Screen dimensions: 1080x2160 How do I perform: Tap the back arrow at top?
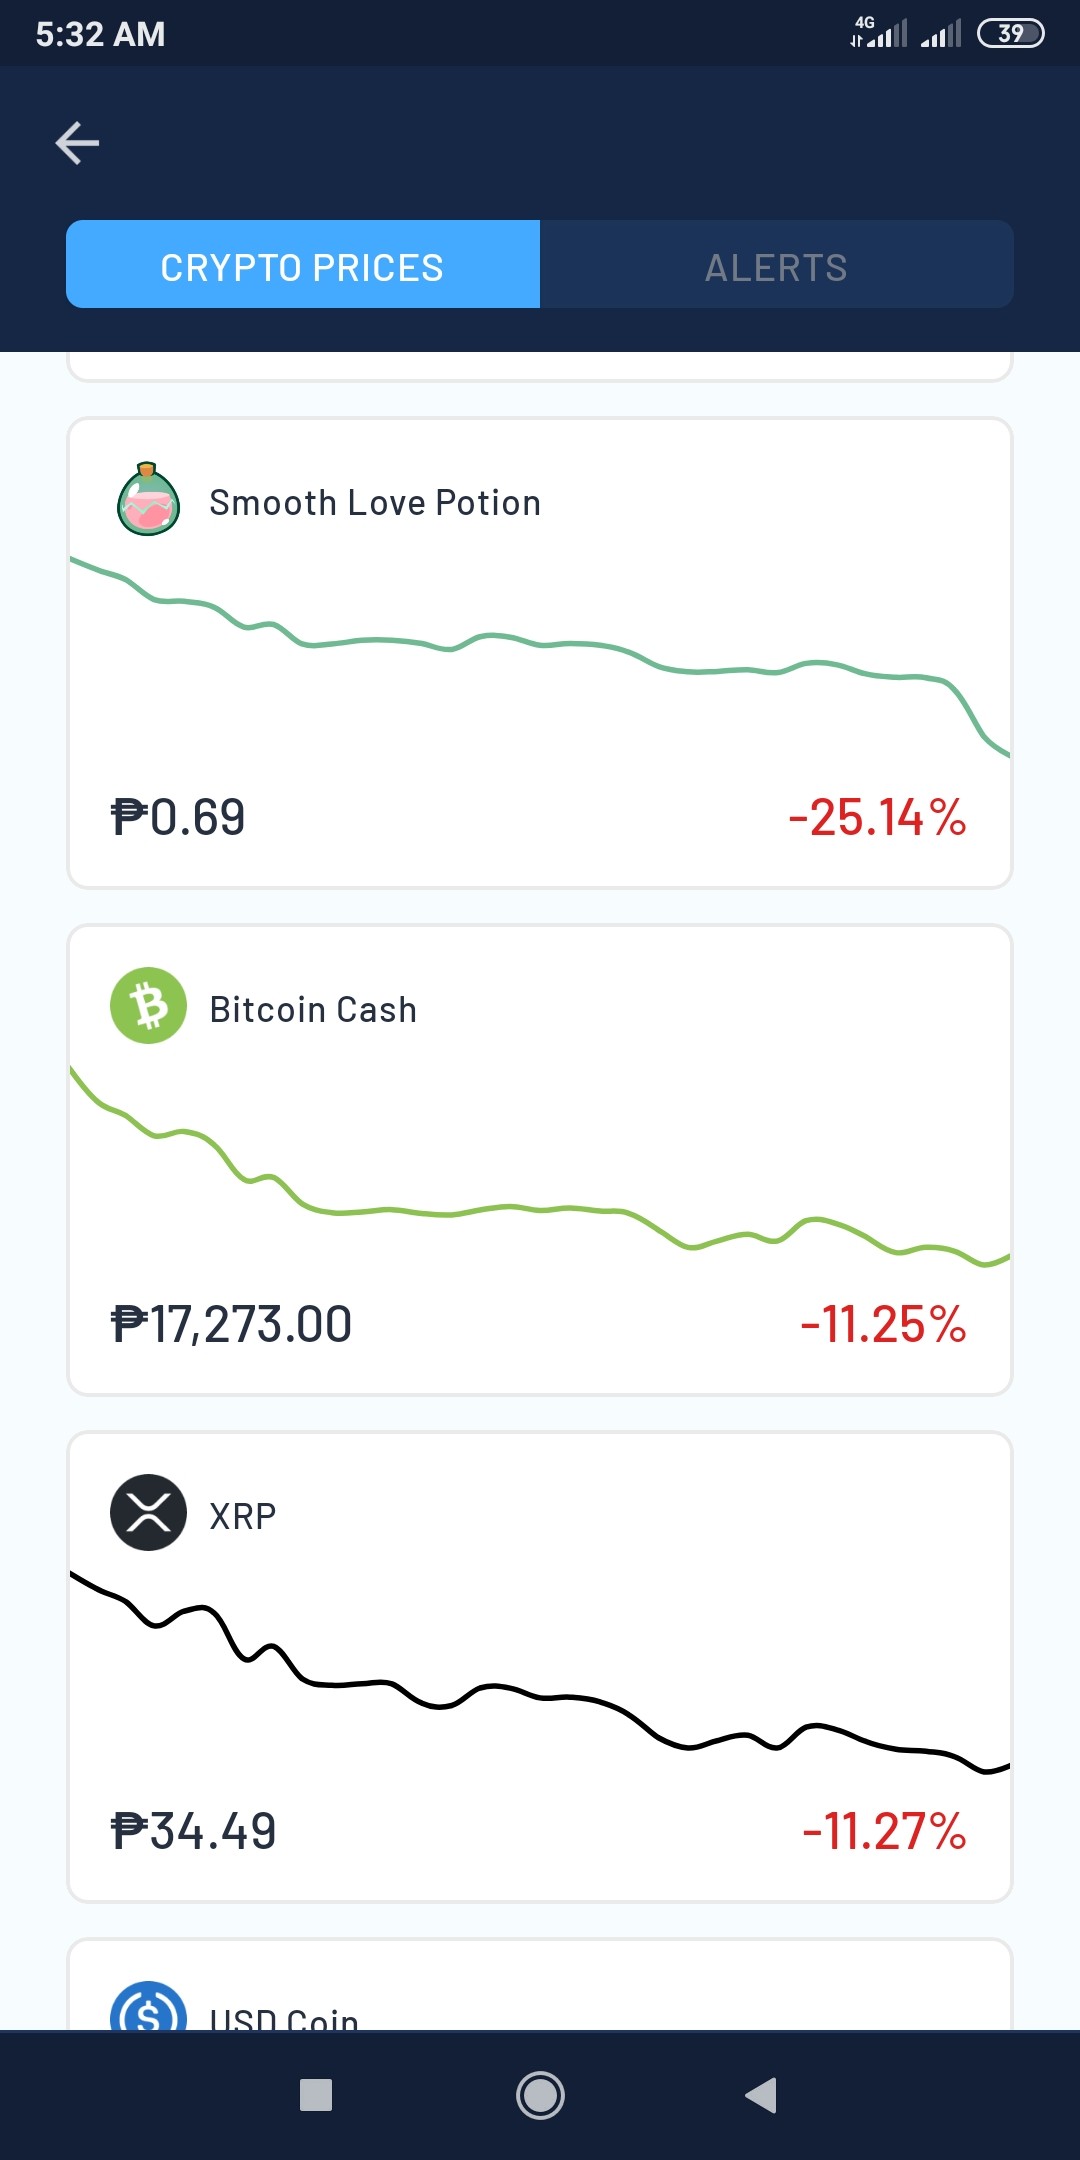(77, 143)
